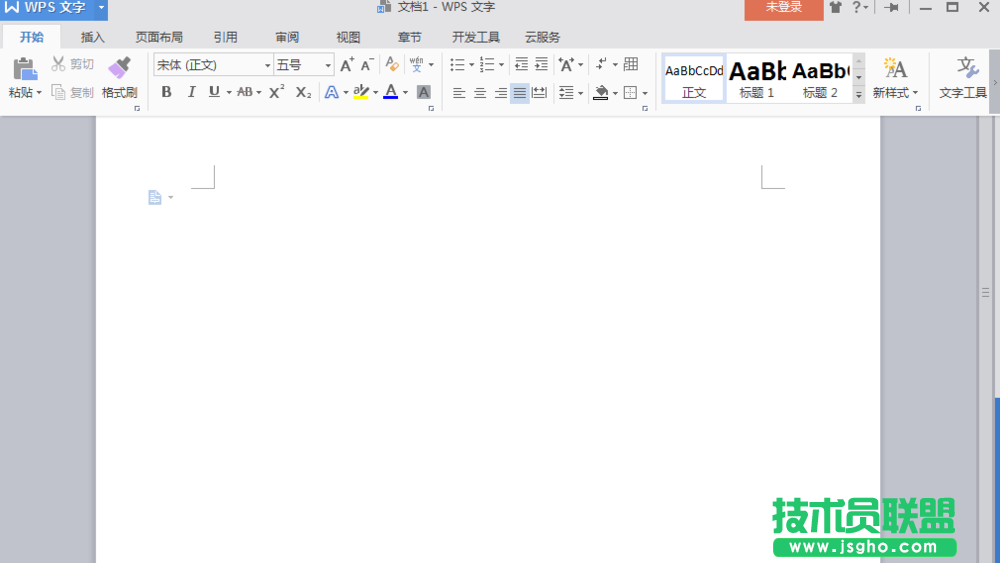Image resolution: width=1000 pixels, height=563 pixels.
Task: Click the highlight color button with yellow bar
Action: 361,92
